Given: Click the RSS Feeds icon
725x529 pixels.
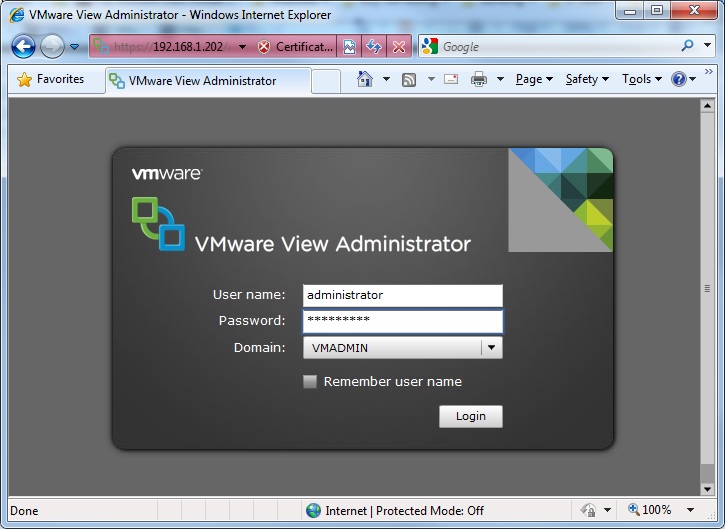Looking at the screenshot, I should pos(409,80).
